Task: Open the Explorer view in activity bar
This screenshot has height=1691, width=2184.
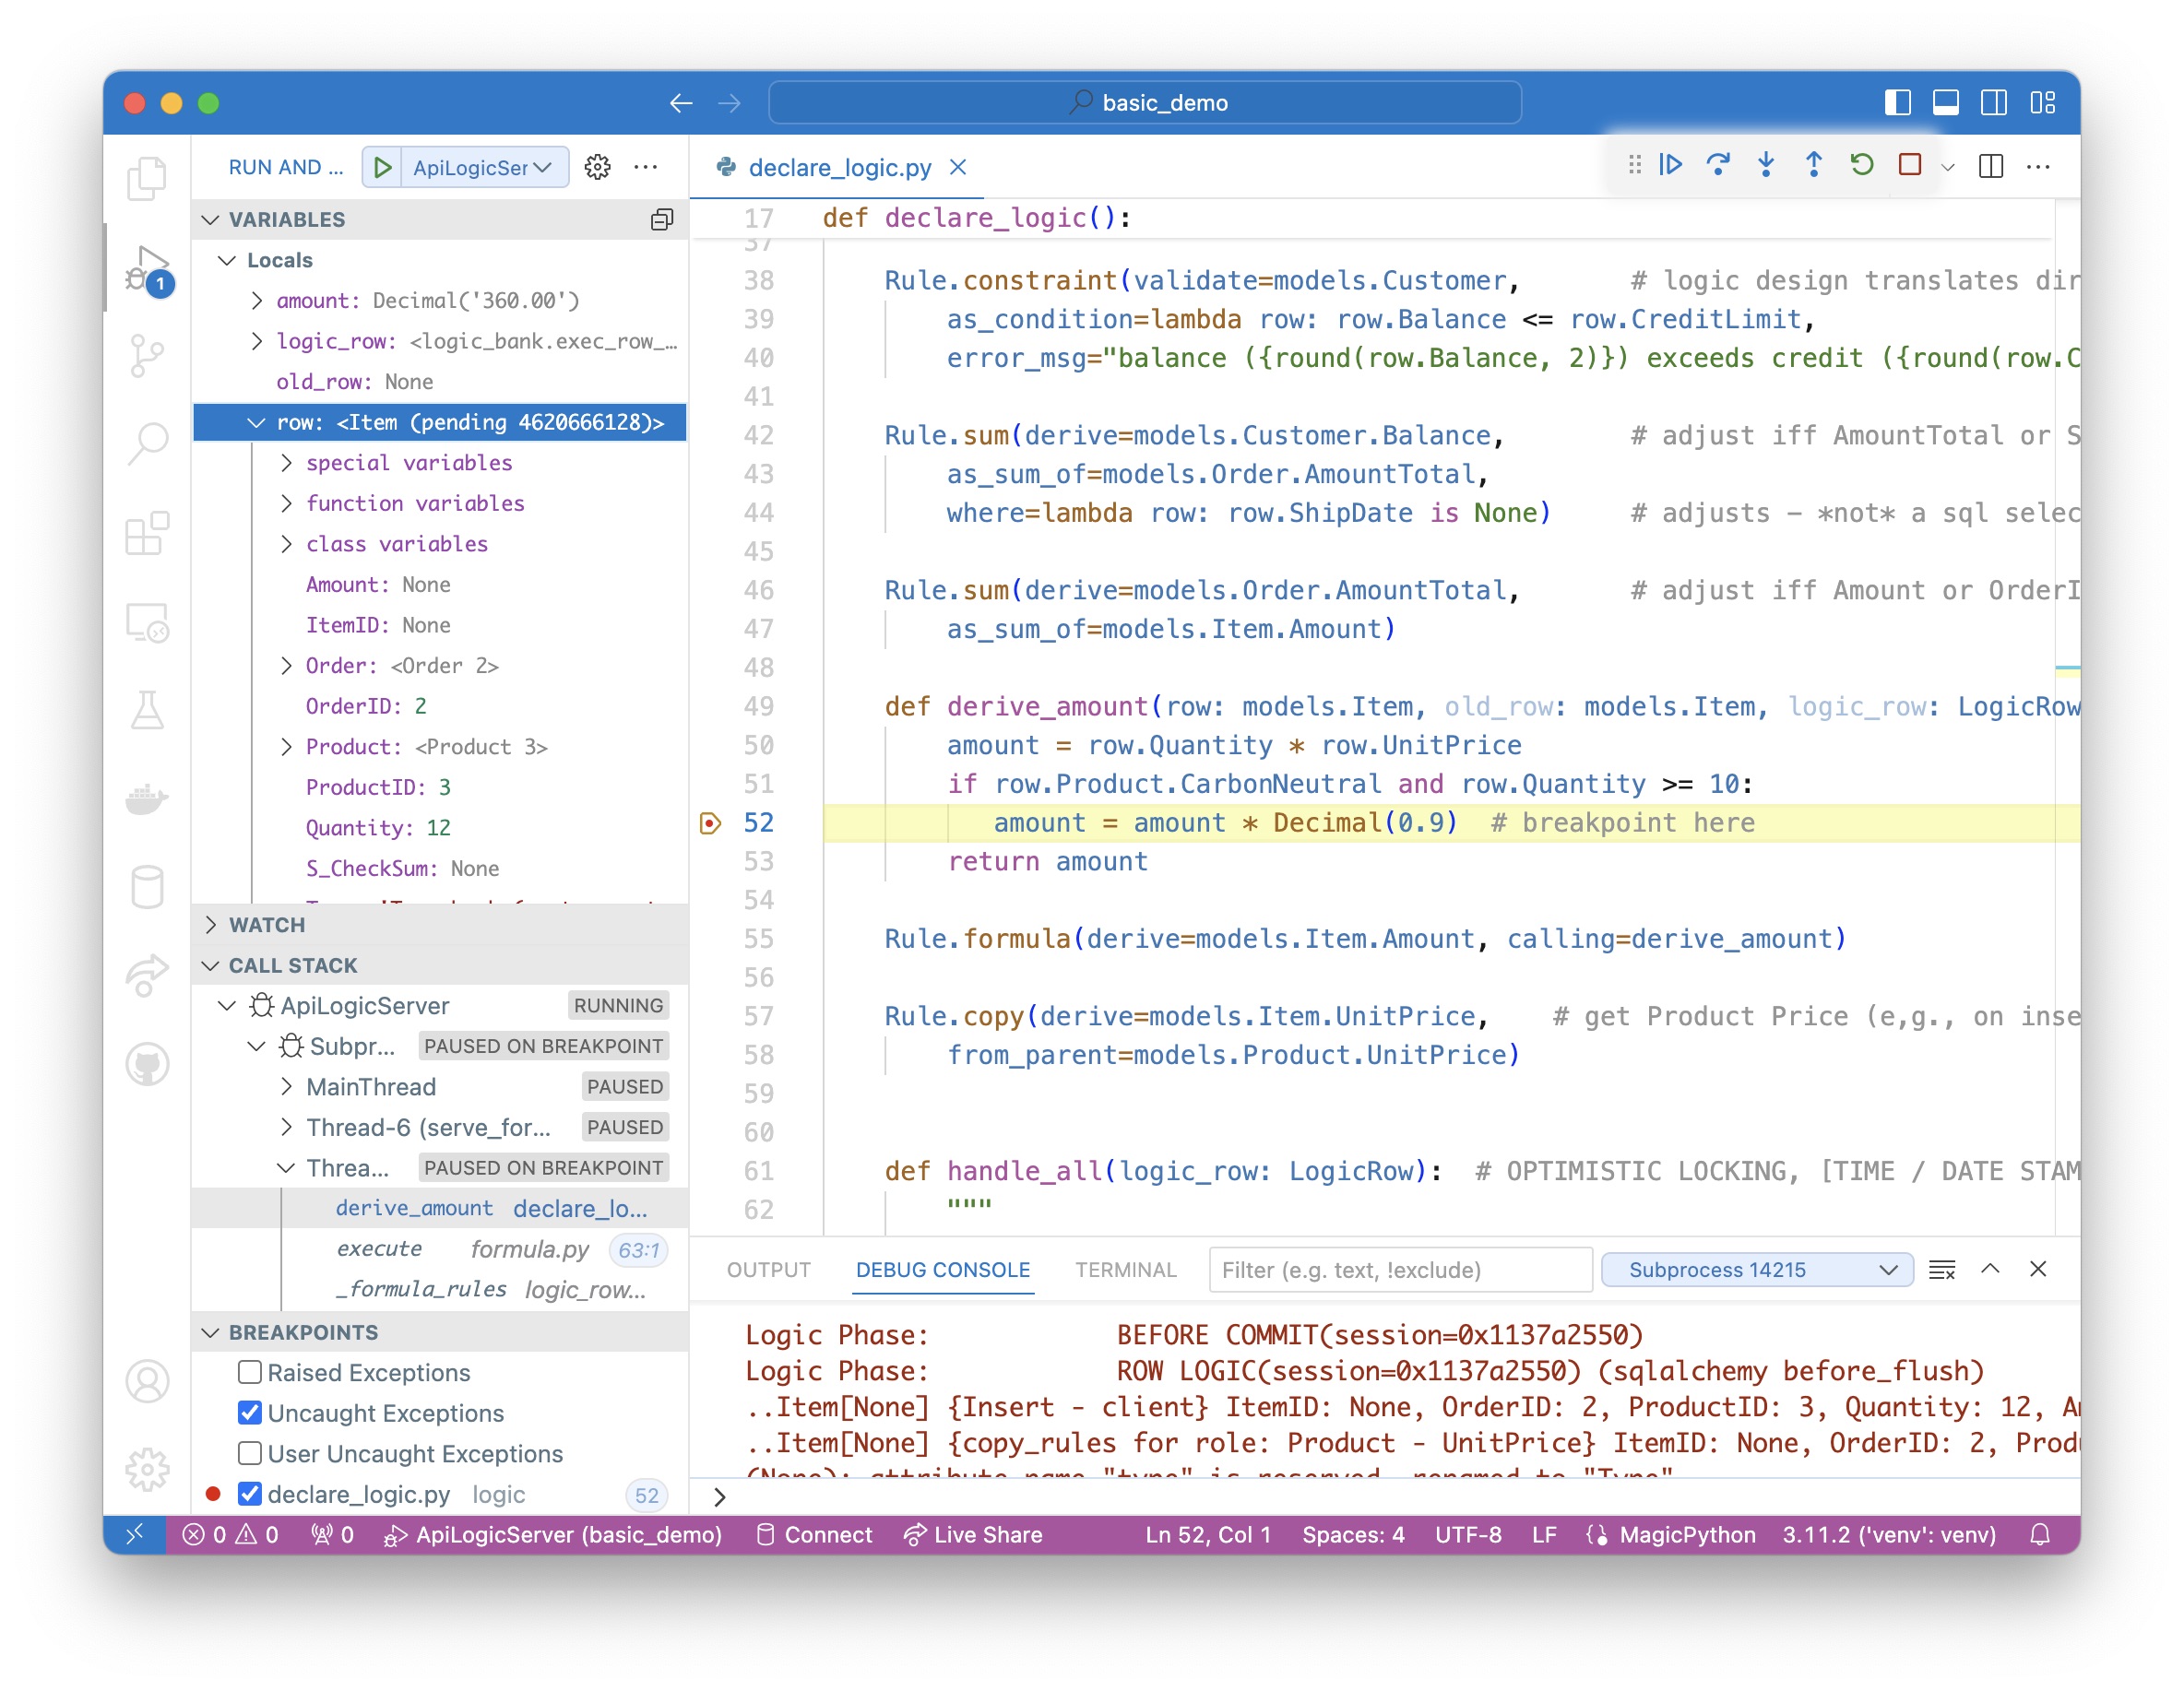Action: [x=147, y=179]
